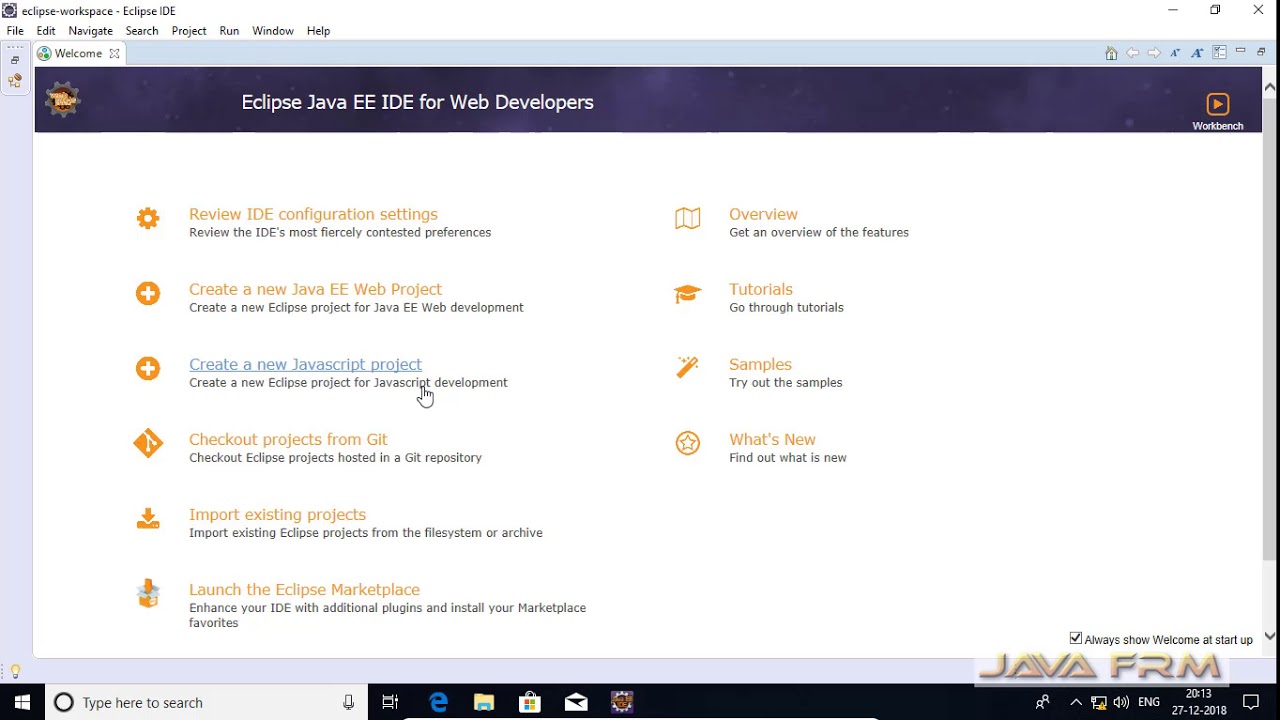Click the Tutorials graduation cap icon
1280x720 pixels.
click(688, 293)
